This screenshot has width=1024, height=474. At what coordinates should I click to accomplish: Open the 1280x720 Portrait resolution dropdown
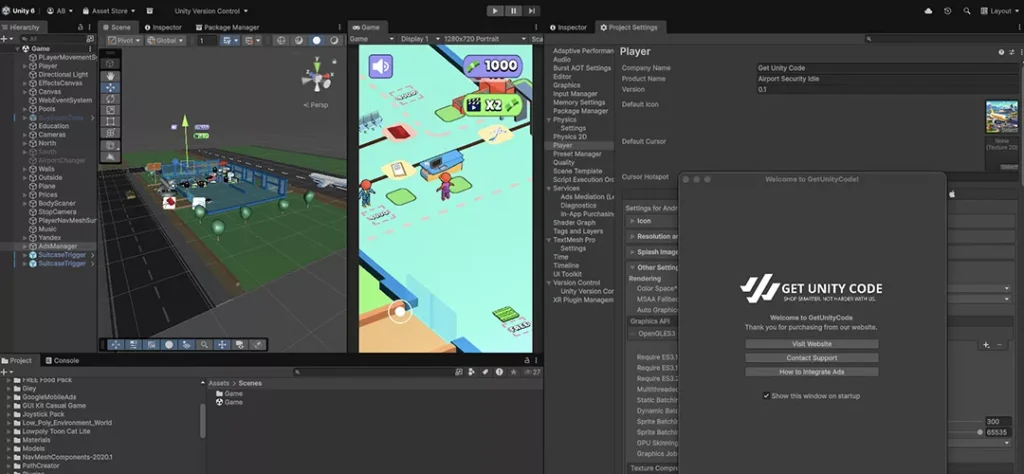point(484,39)
